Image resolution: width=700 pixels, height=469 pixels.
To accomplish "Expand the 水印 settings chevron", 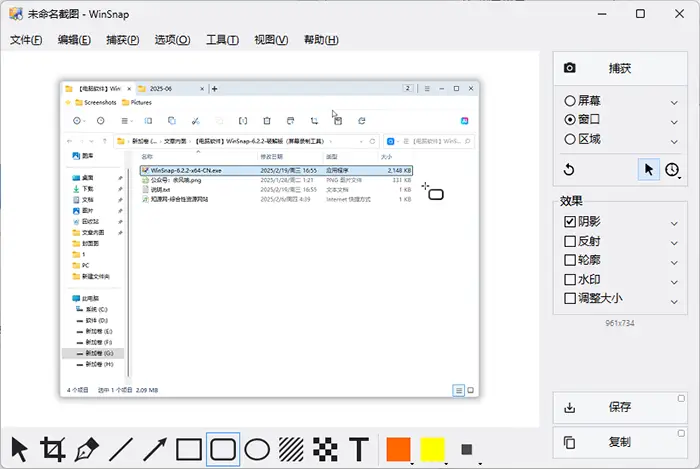I will click(674, 282).
